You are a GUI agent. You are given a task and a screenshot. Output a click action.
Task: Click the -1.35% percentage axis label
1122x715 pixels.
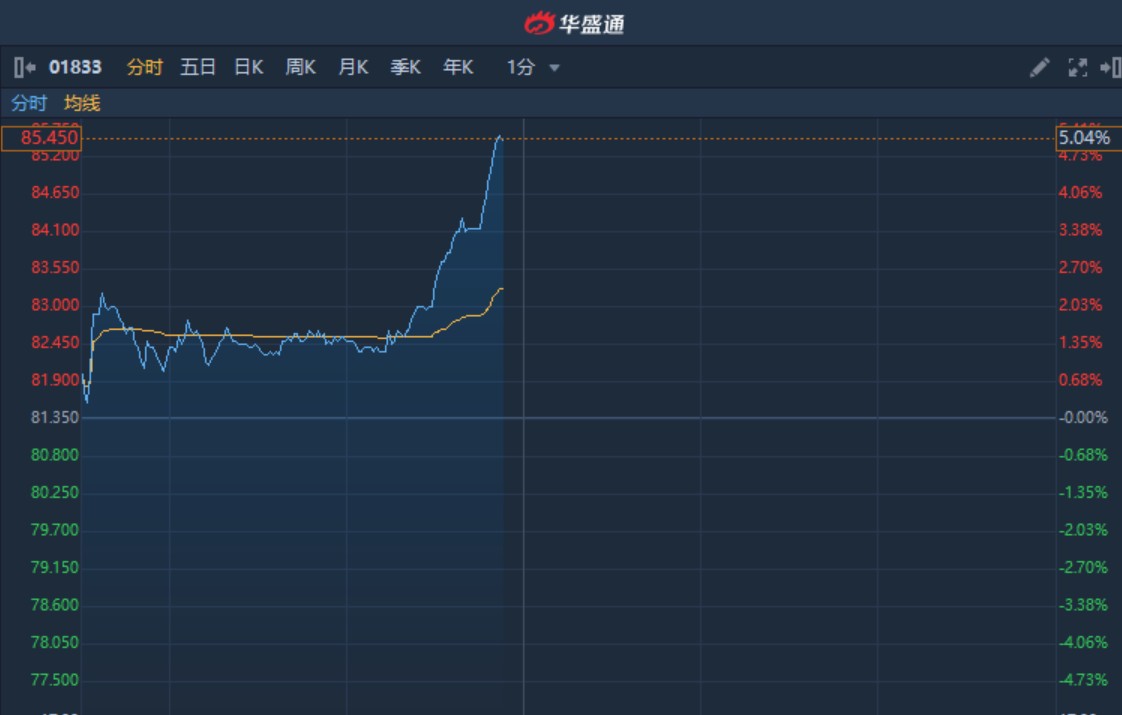pos(1083,492)
